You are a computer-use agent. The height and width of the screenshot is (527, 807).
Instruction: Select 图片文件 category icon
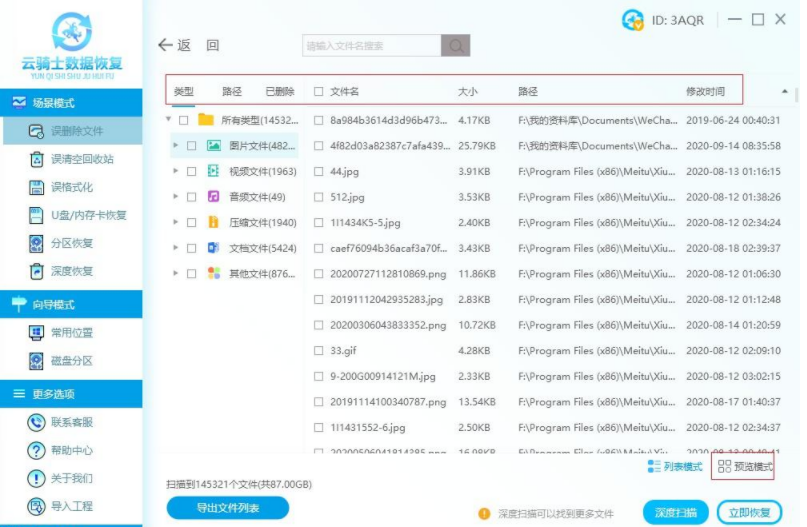pos(214,146)
